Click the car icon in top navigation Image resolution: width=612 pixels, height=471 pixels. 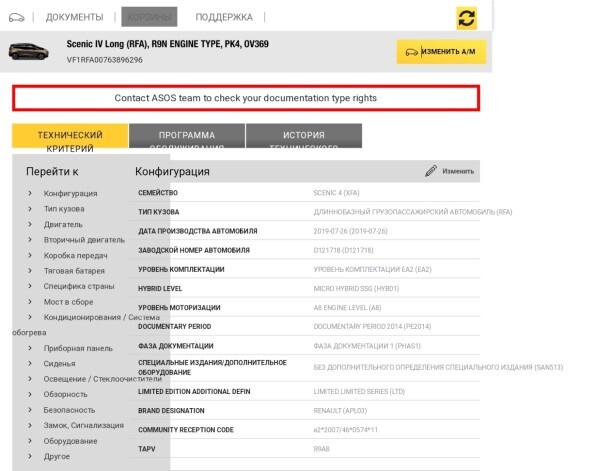pyautogui.click(x=16, y=18)
